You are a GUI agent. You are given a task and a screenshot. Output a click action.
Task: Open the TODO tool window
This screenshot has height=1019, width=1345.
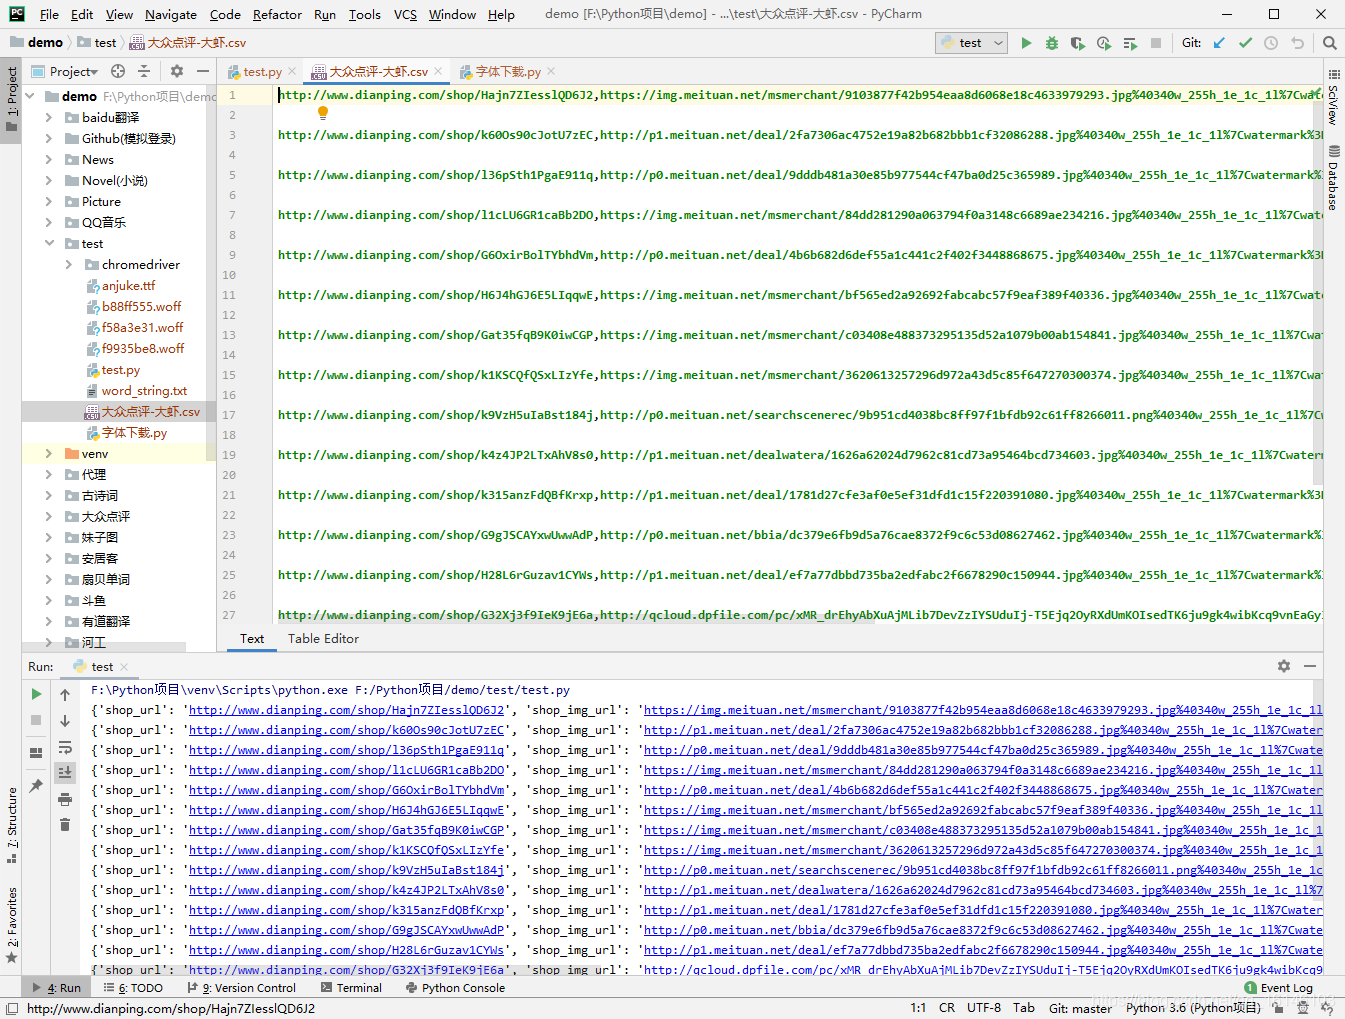(x=133, y=988)
